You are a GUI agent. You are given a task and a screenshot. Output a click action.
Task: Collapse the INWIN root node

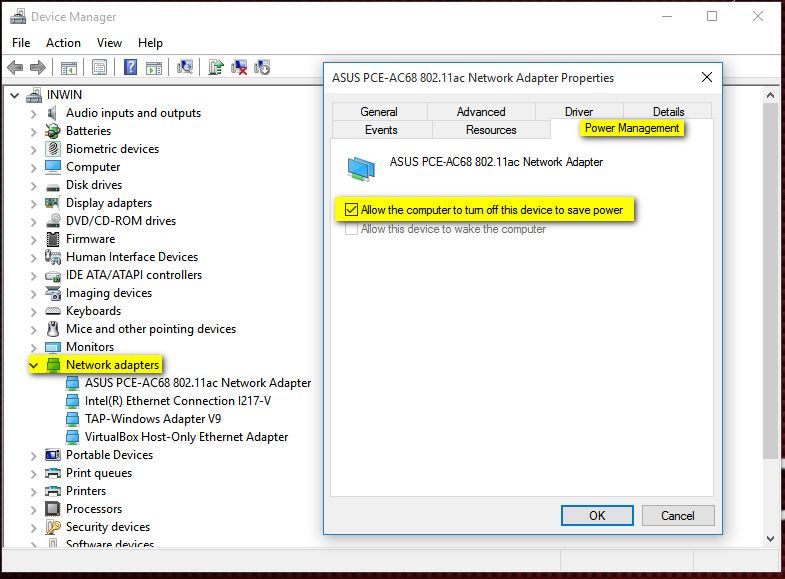tap(15, 95)
